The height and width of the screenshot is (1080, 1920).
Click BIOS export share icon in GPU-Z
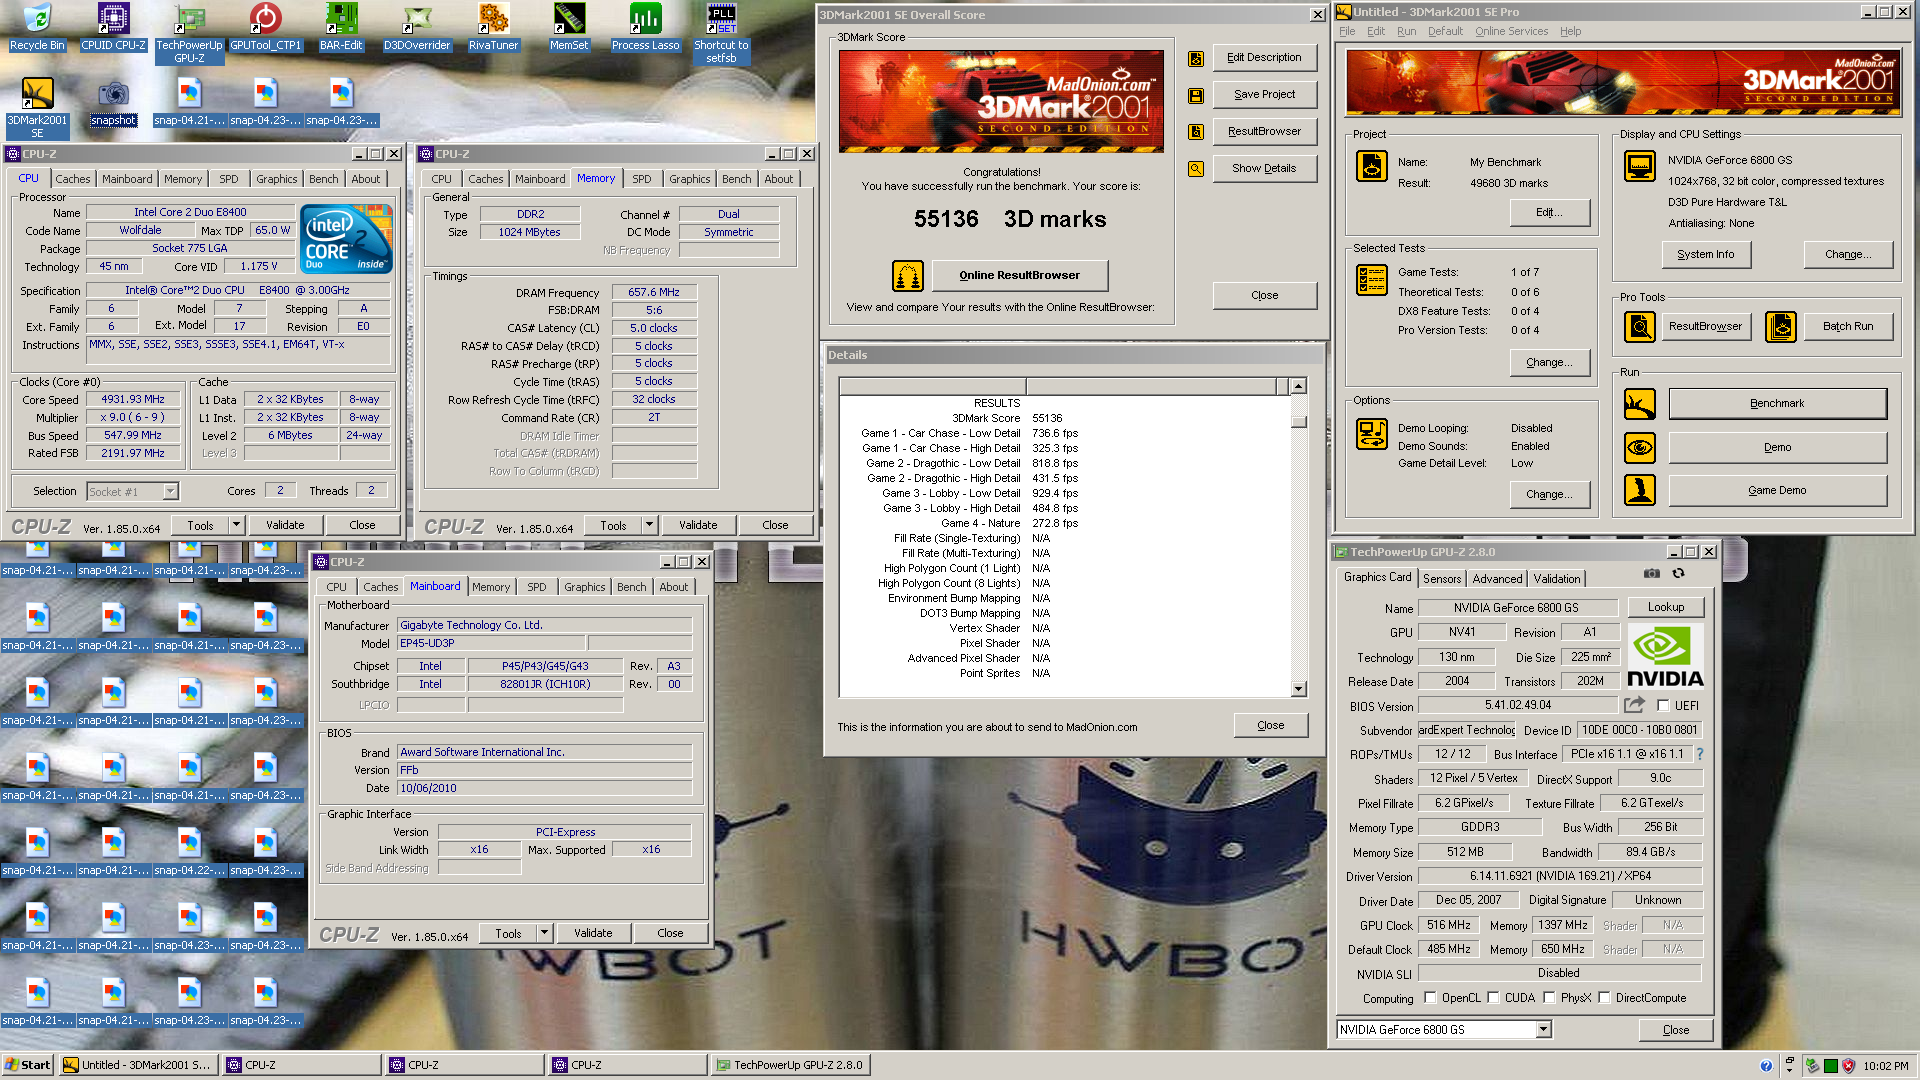click(x=1634, y=705)
